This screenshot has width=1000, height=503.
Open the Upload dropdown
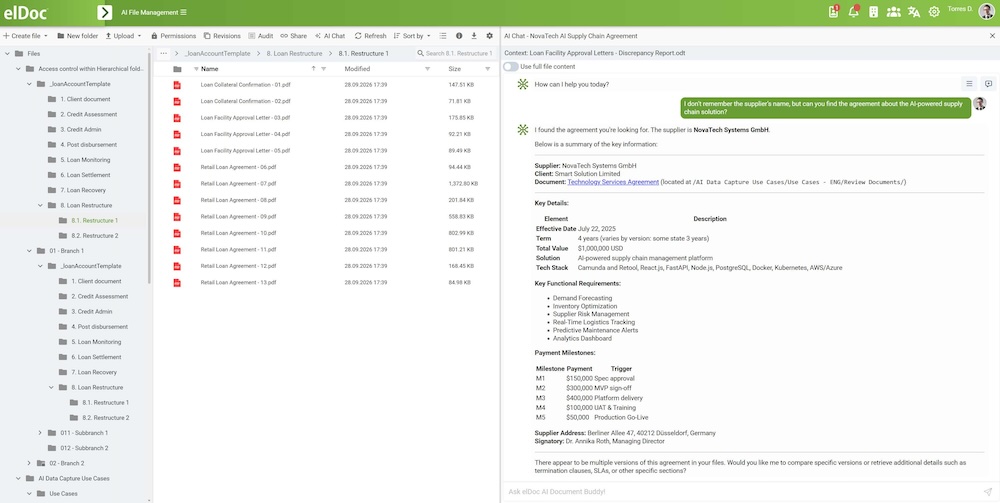point(123,36)
